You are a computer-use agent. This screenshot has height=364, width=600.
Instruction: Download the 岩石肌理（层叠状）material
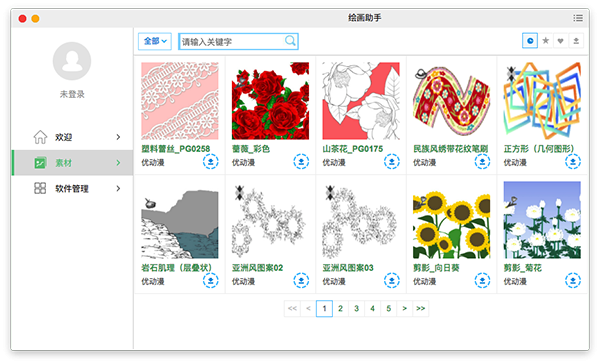coord(210,281)
